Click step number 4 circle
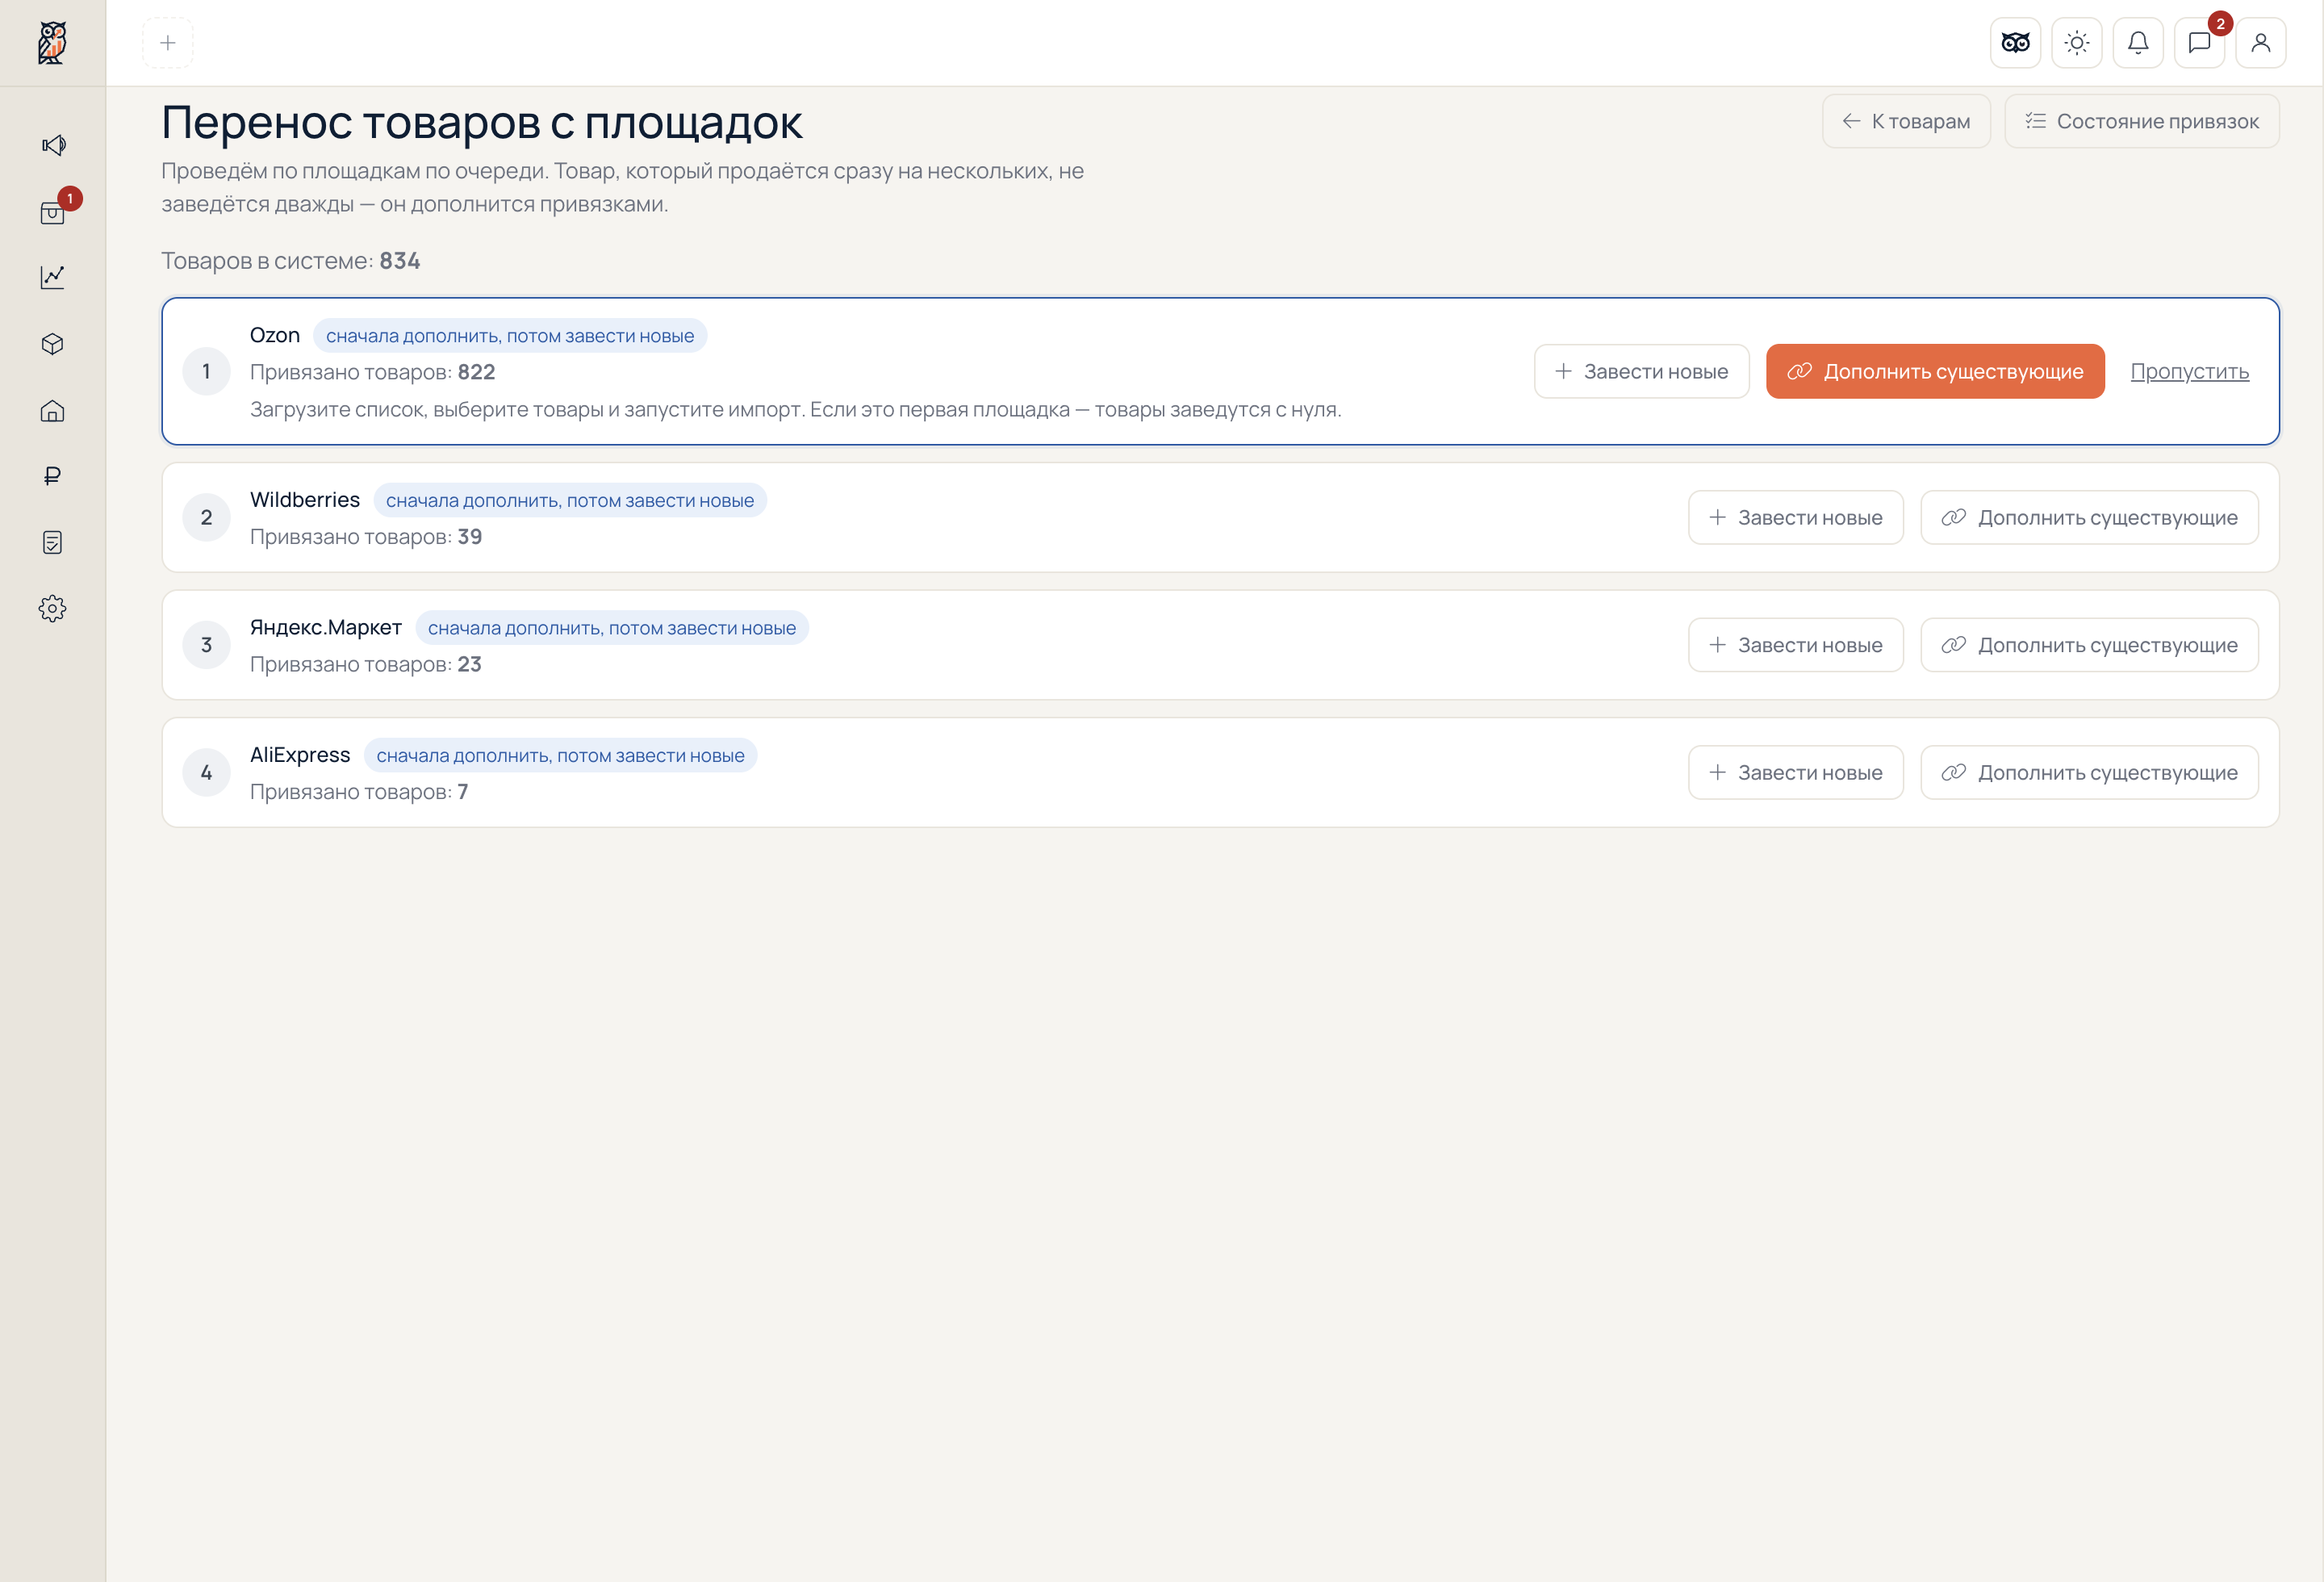The image size is (2324, 1582). point(206,772)
